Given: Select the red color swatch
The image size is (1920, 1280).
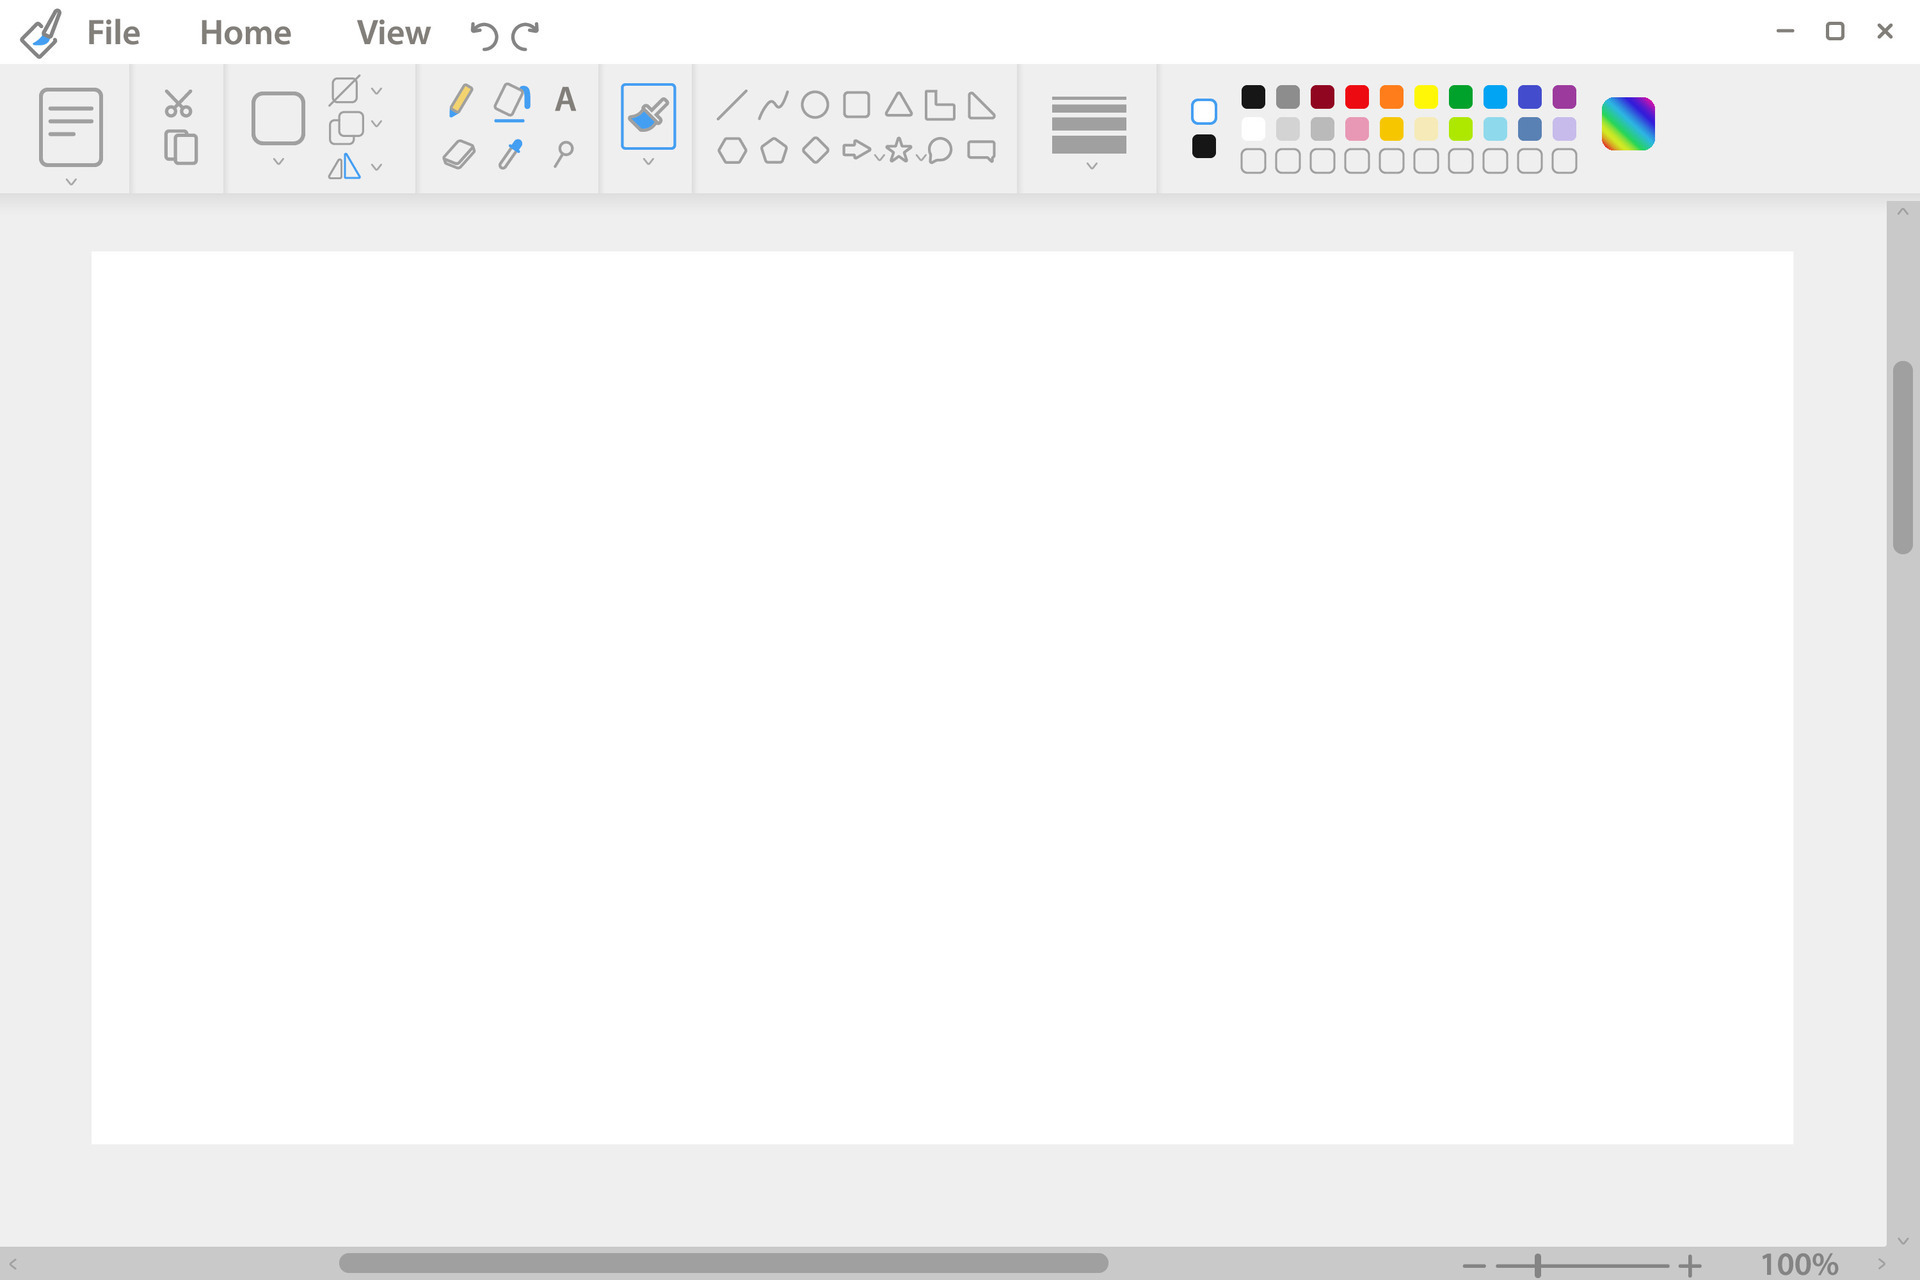Looking at the screenshot, I should (x=1356, y=97).
